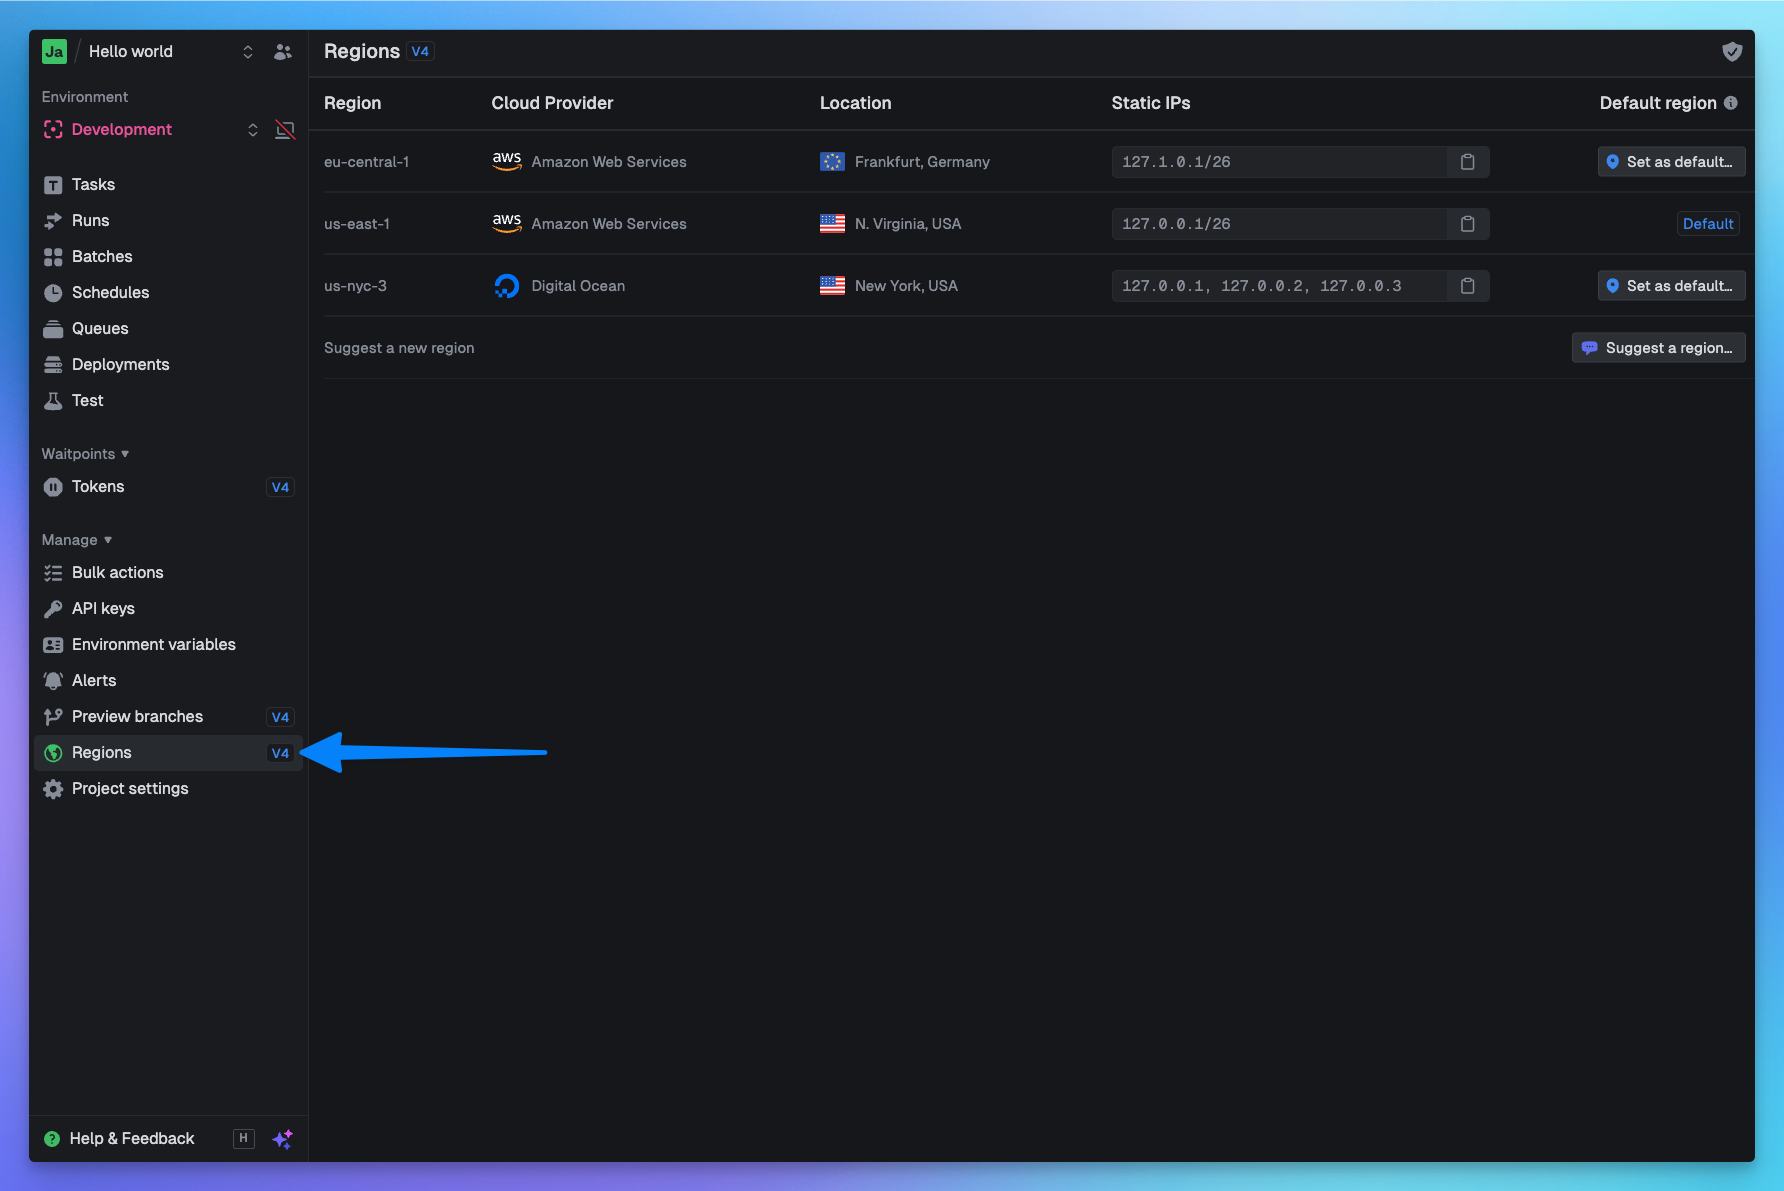Click the Static IPs column header
Viewport: 1784px width, 1191px height.
1151,103
